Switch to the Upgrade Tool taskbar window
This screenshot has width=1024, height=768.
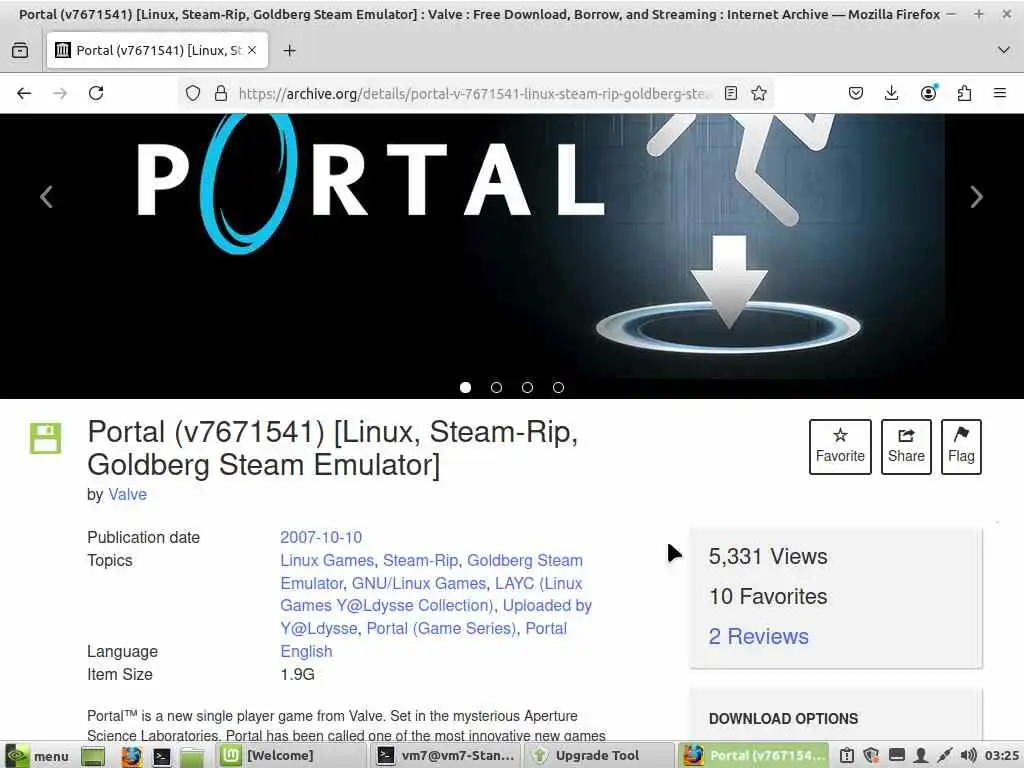(599, 756)
